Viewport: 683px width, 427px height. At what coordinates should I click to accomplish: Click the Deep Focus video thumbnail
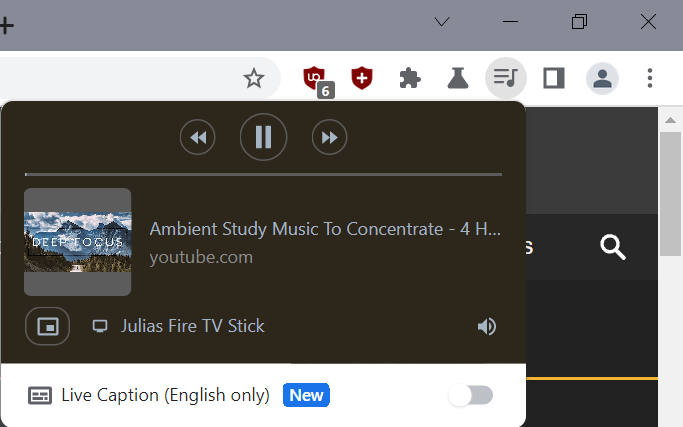pyautogui.click(x=77, y=242)
